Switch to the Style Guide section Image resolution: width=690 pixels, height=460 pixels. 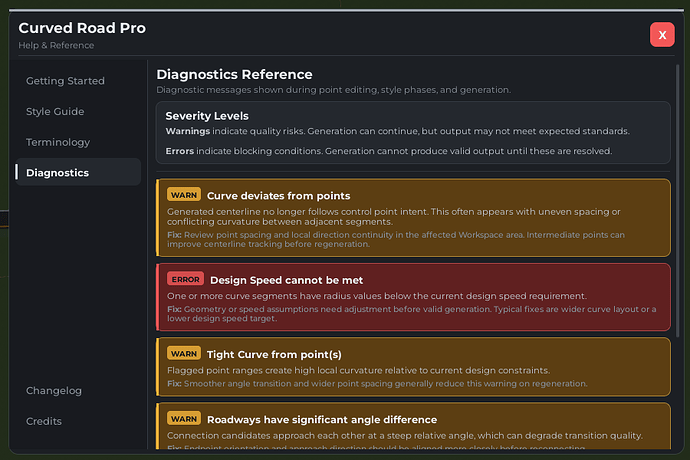[x=55, y=112]
